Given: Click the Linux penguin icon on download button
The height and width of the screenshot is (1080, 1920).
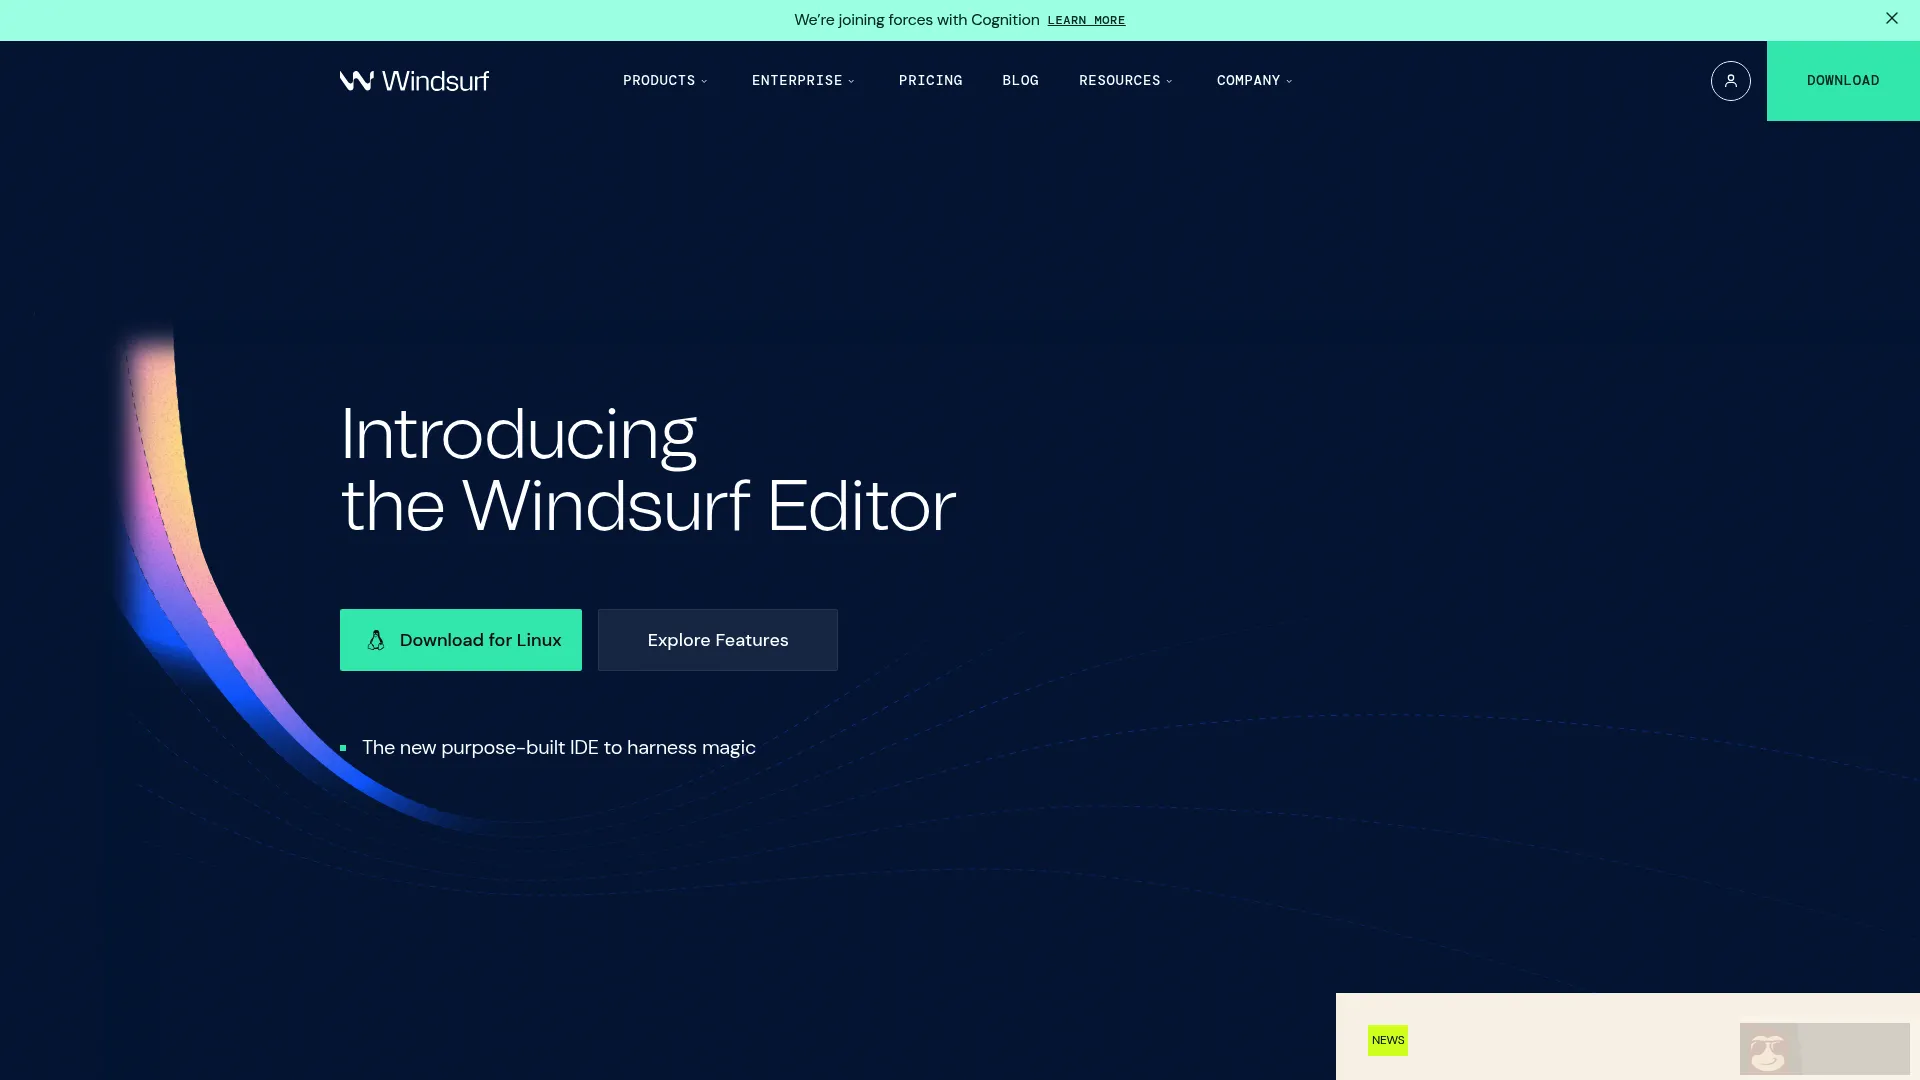Looking at the screenshot, I should (x=376, y=640).
